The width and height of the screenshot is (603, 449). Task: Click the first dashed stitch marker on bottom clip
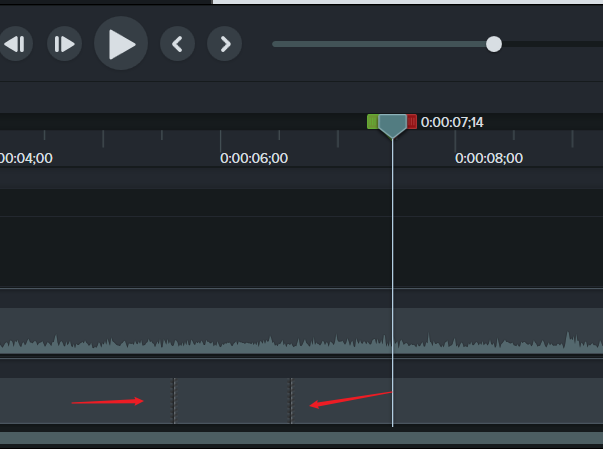pyautogui.click(x=174, y=401)
